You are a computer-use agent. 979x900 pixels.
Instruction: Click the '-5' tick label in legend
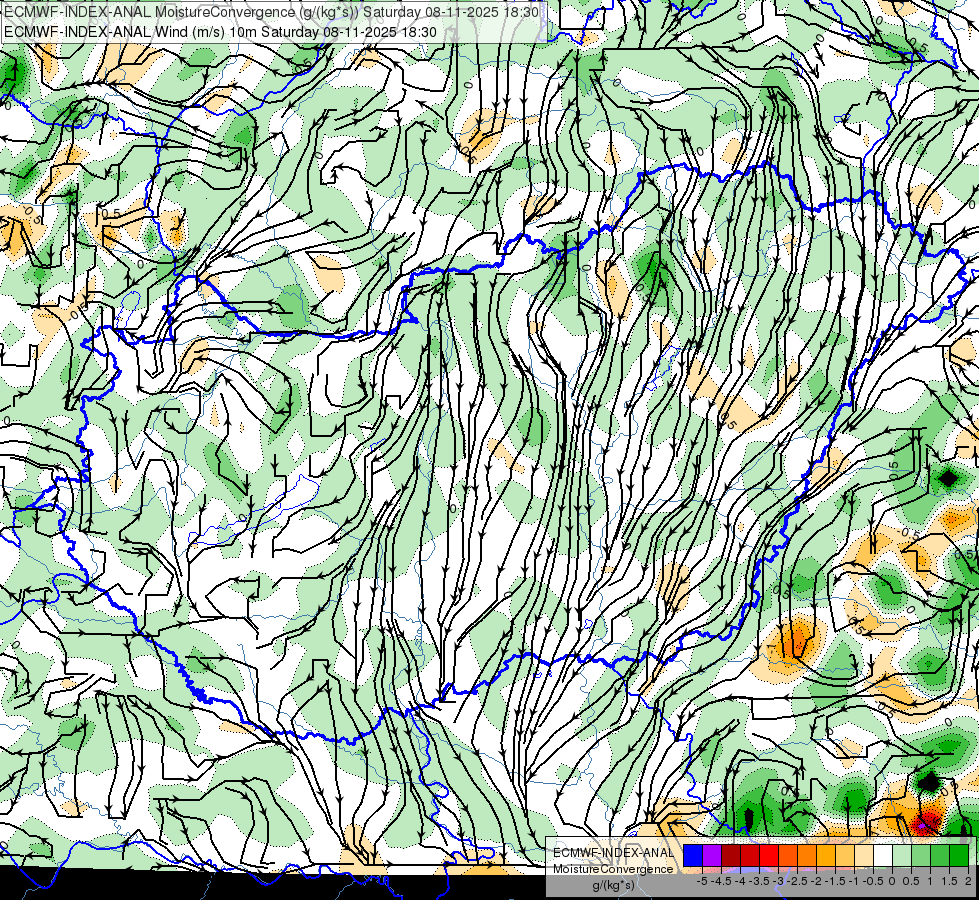[702, 881]
